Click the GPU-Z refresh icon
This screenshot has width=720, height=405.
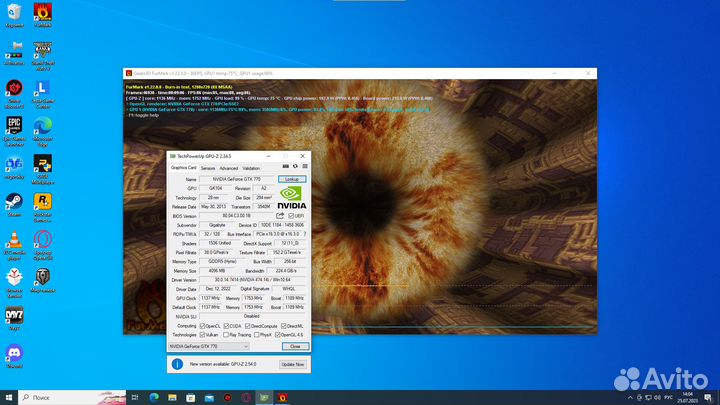point(295,166)
